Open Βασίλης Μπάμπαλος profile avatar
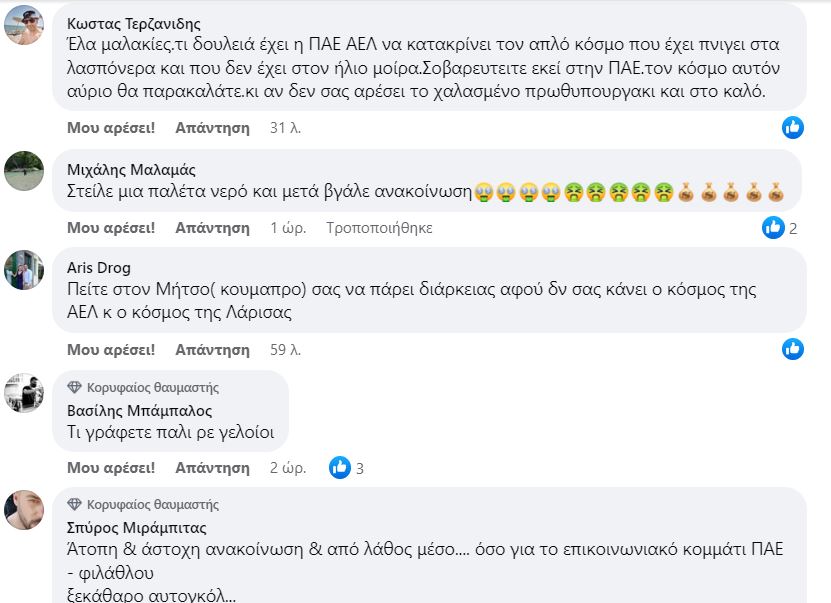This screenshot has width=831, height=603. pos(24,391)
